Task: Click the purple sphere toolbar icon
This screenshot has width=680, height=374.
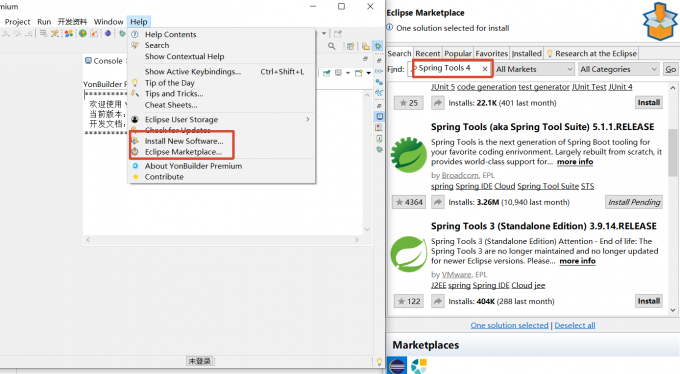Action: [108, 33]
